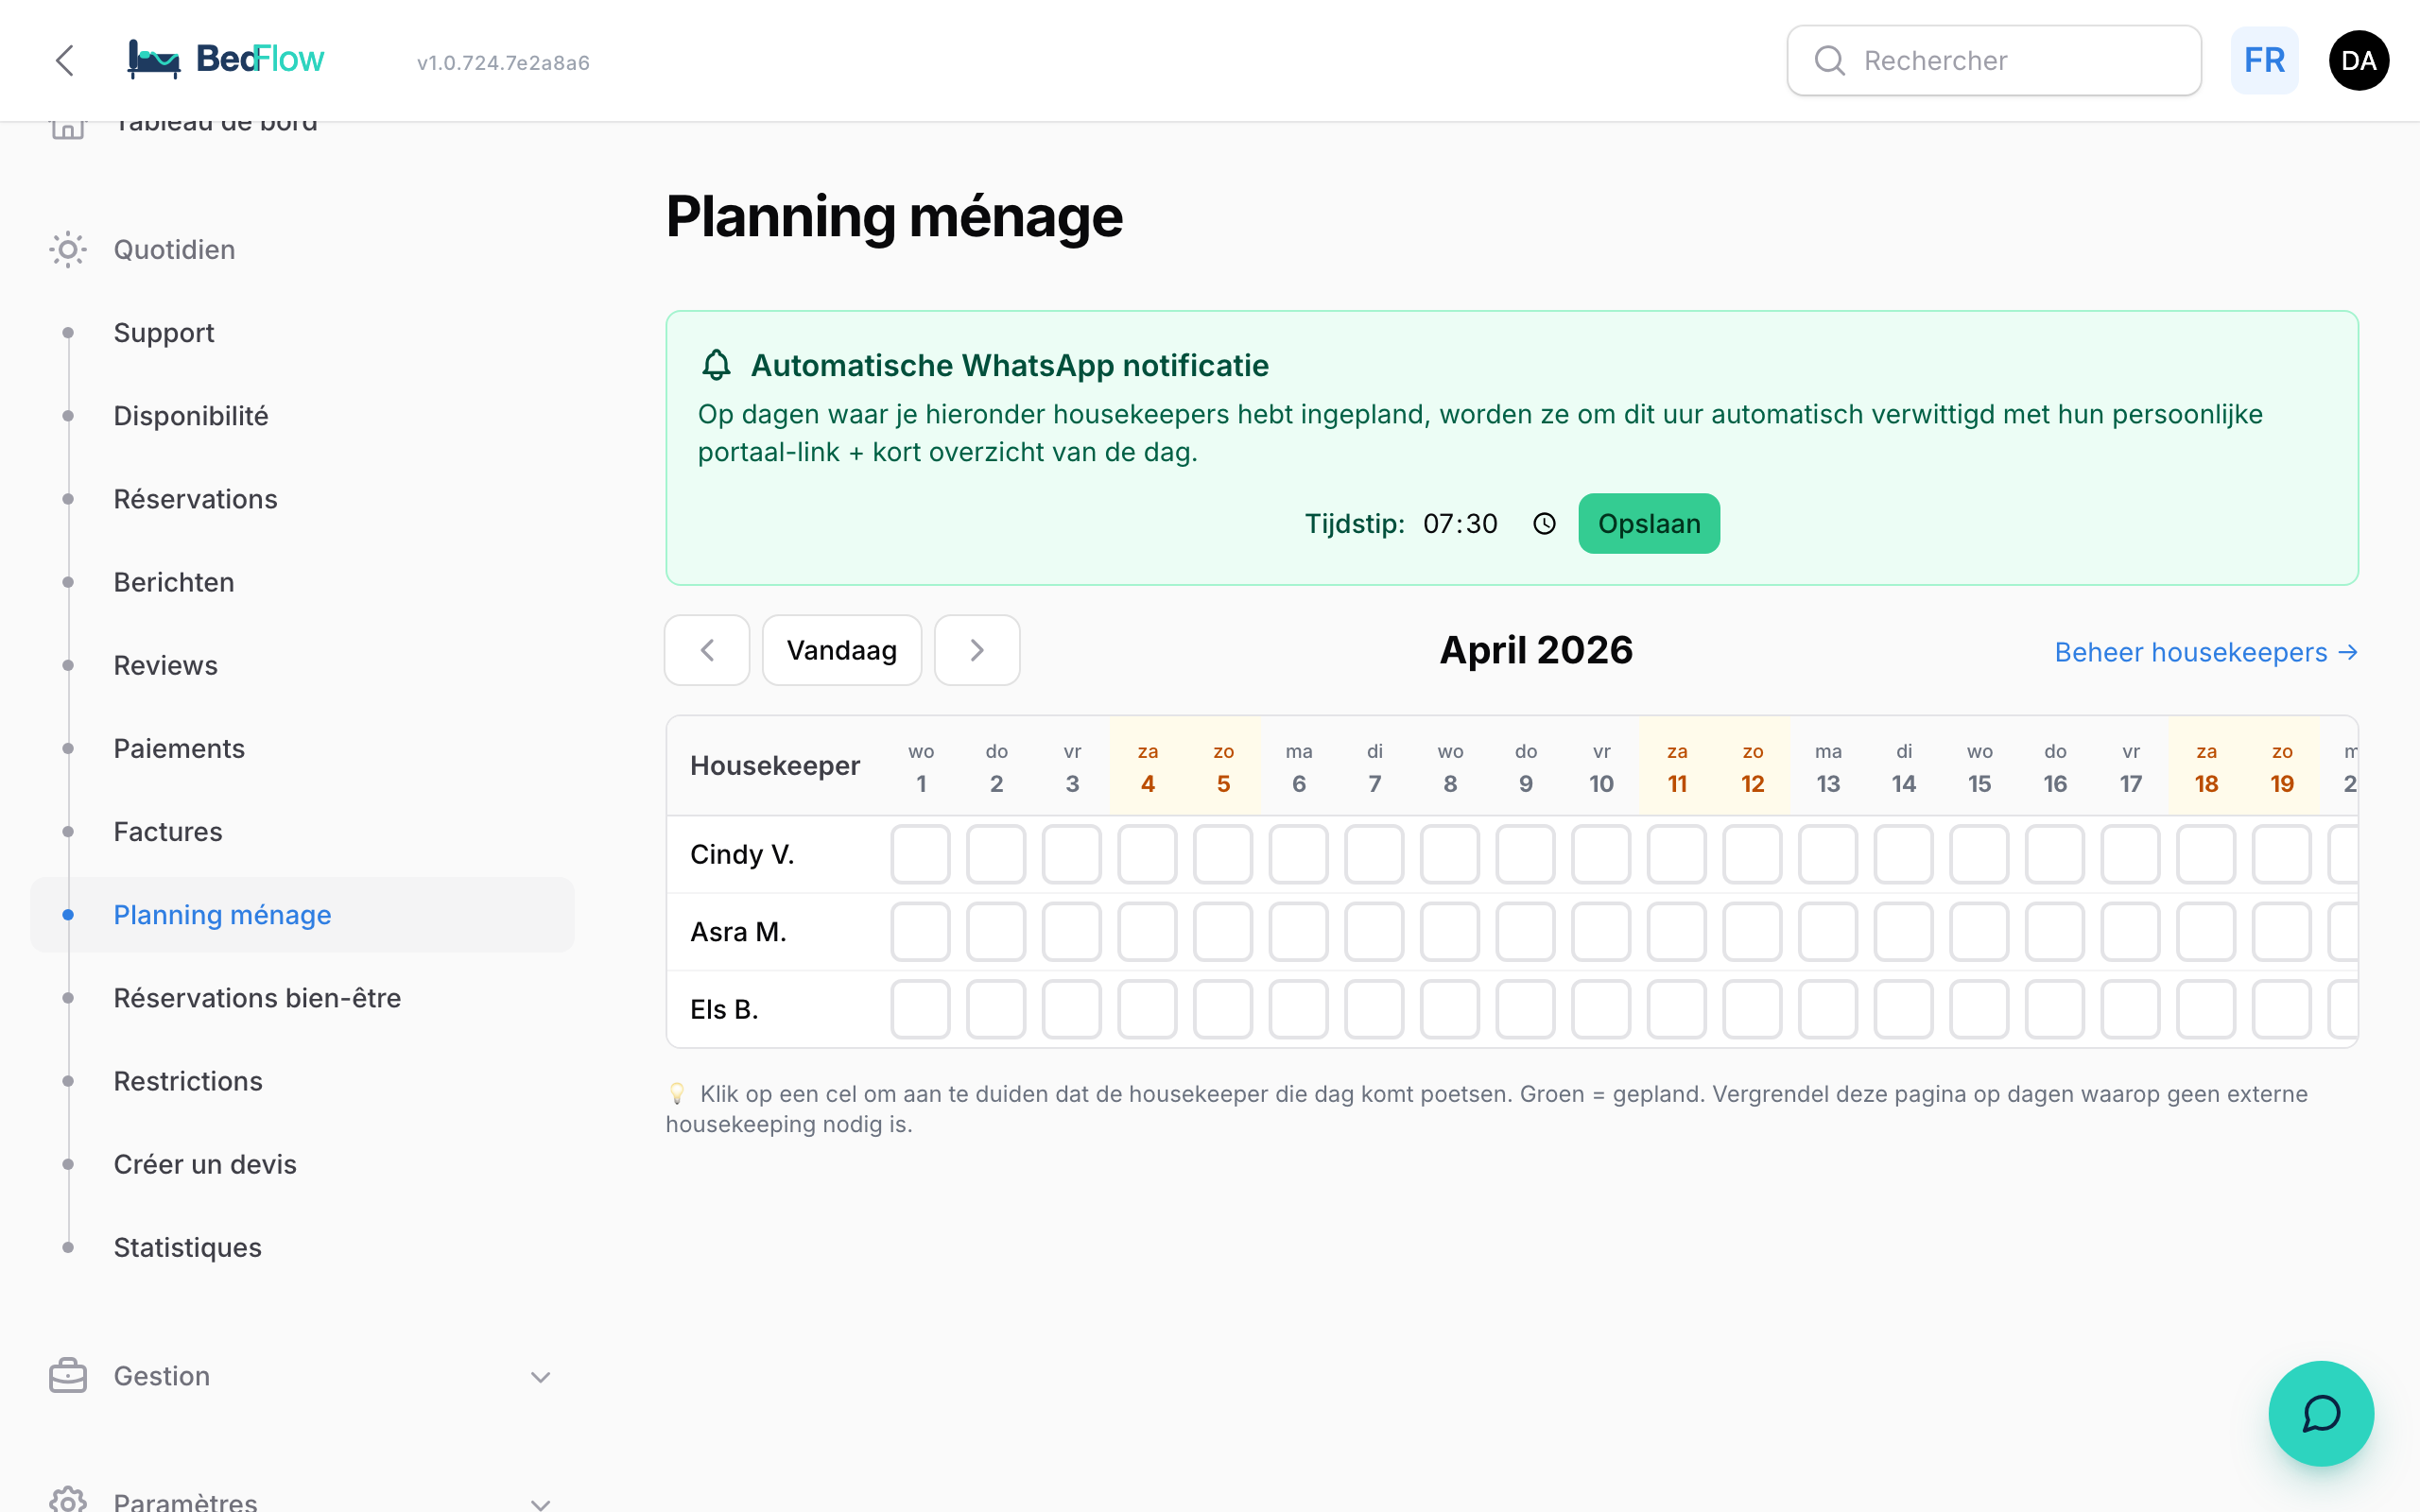Toggle Els B. cell for za 18
This screenshot has width=2420, height=1512.
2207,1009
